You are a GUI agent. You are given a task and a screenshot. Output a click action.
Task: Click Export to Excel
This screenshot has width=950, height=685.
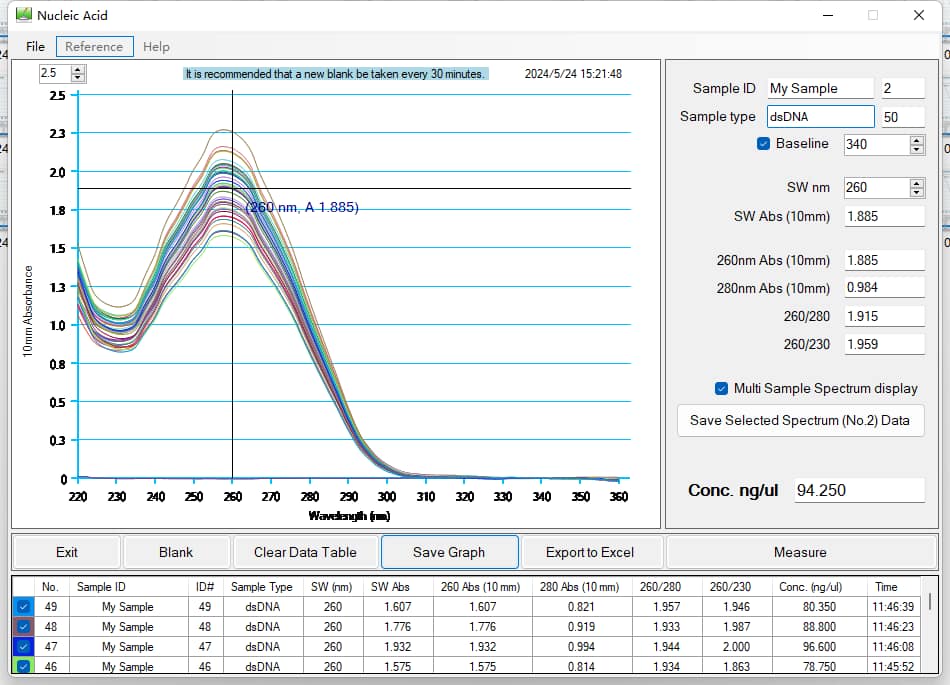pos(590,552)
